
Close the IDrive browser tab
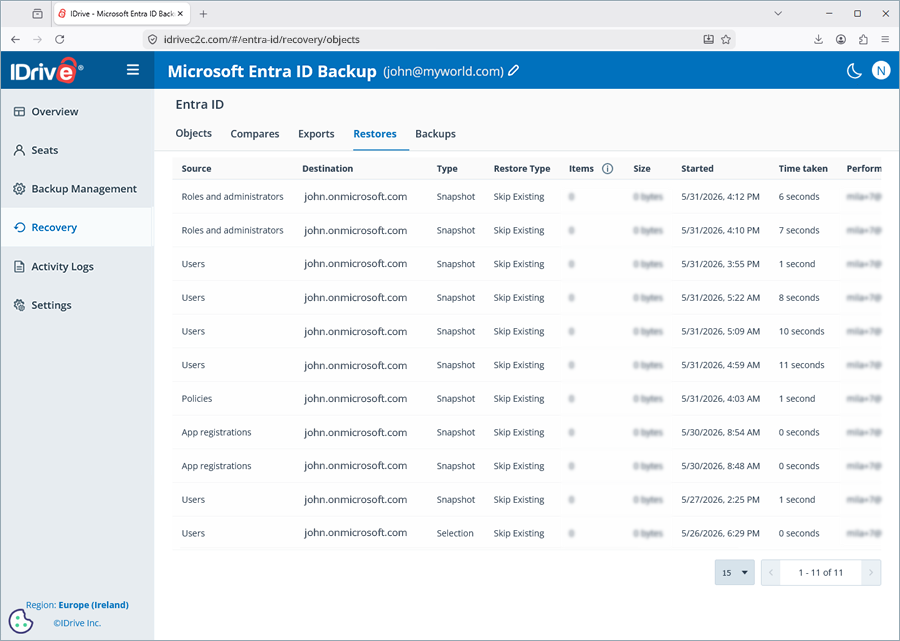coord(180,14)
